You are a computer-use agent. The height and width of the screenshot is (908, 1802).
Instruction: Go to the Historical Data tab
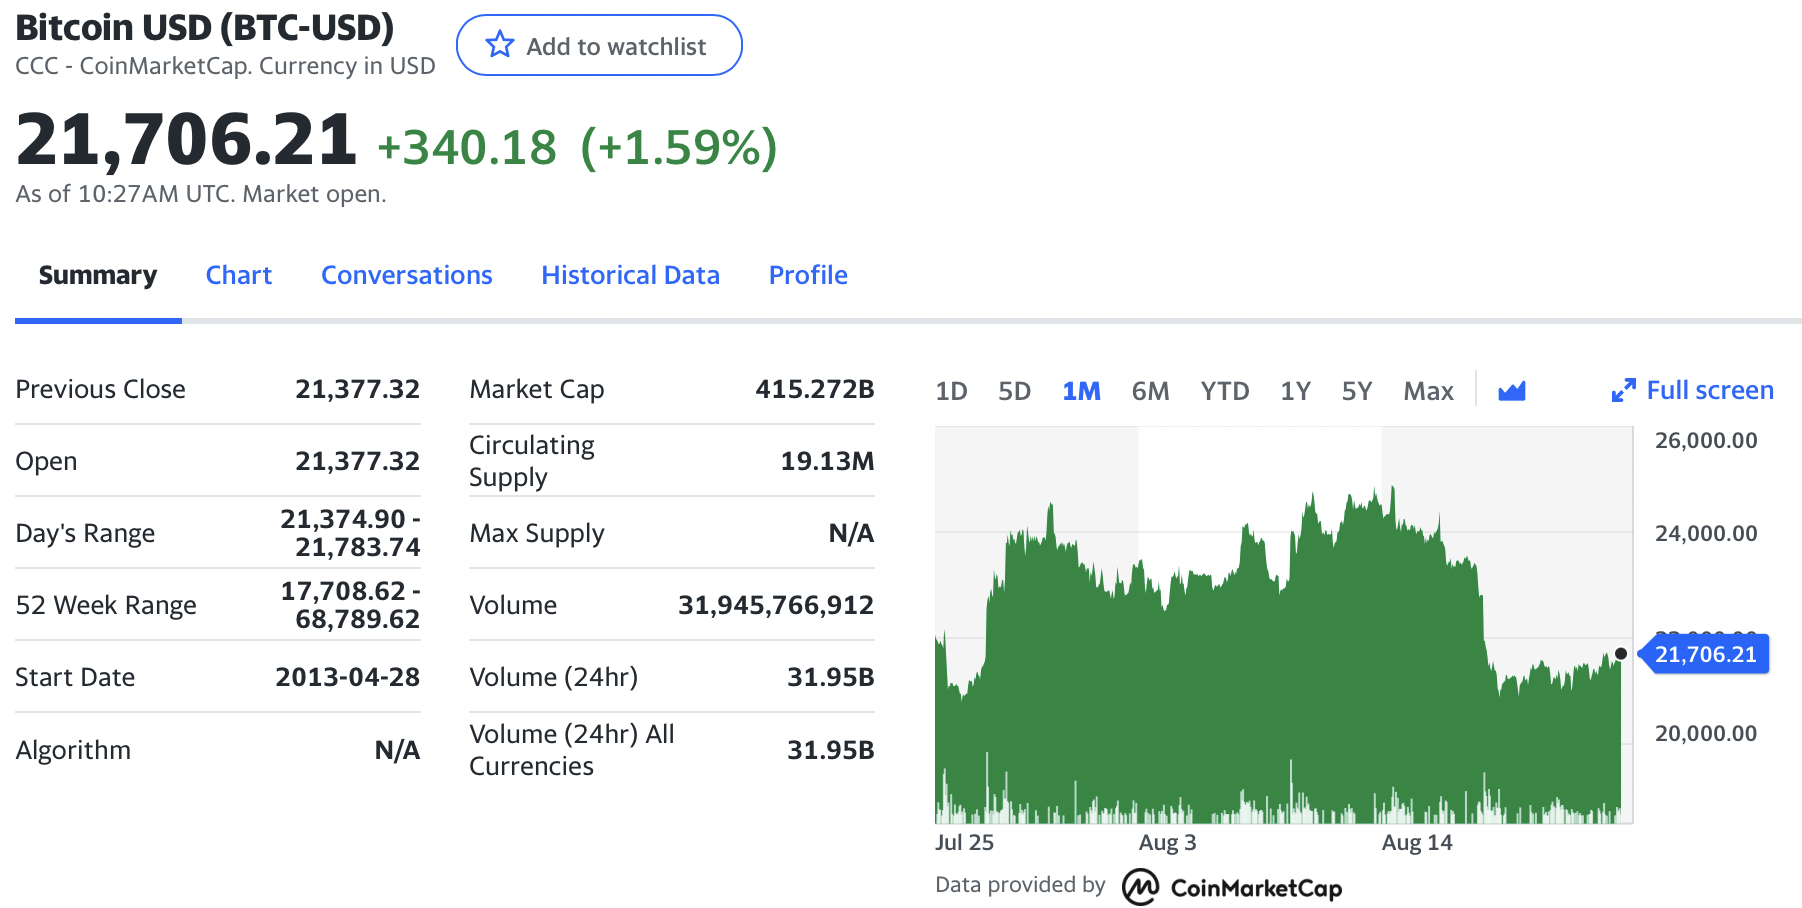click(631, 275)
